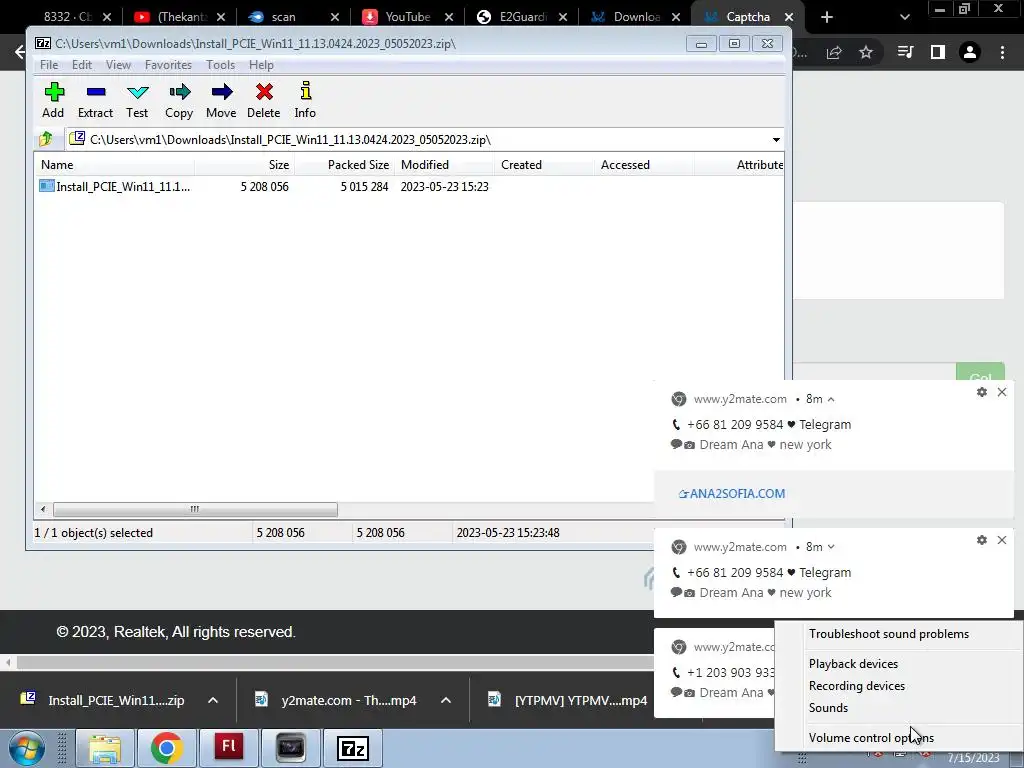Close the Captcha browser tab
The width and height of the screenshot is (1024, 768).
tap(789, 17)
